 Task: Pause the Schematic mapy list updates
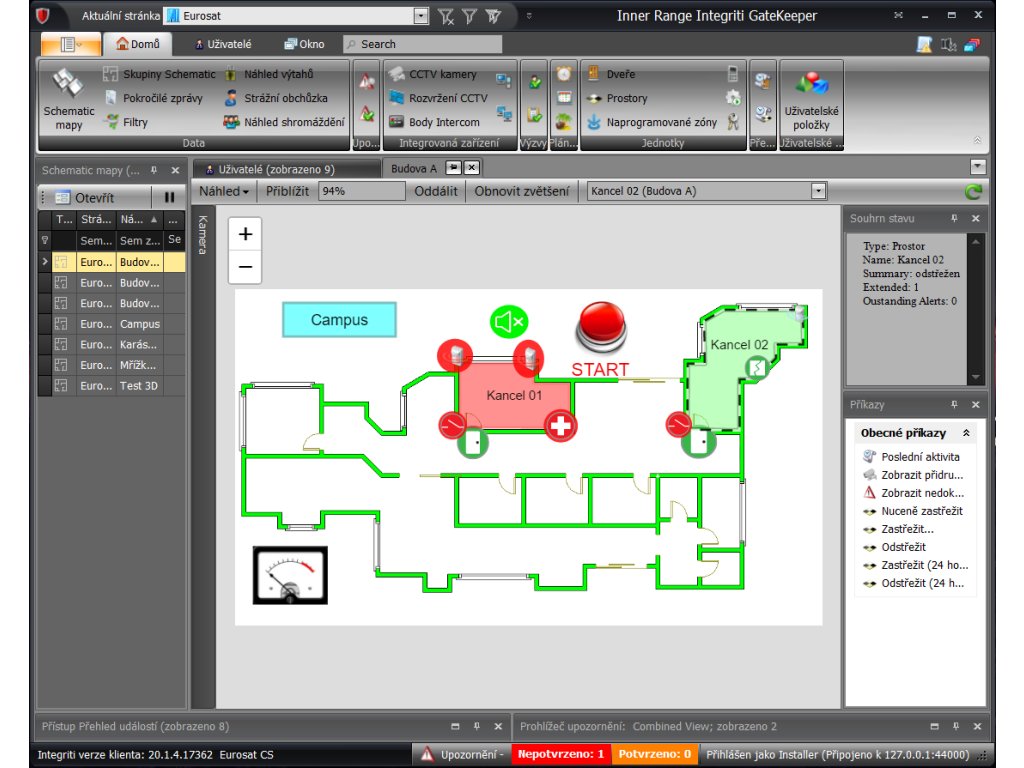pyautogui.click(x=169, y=198)
